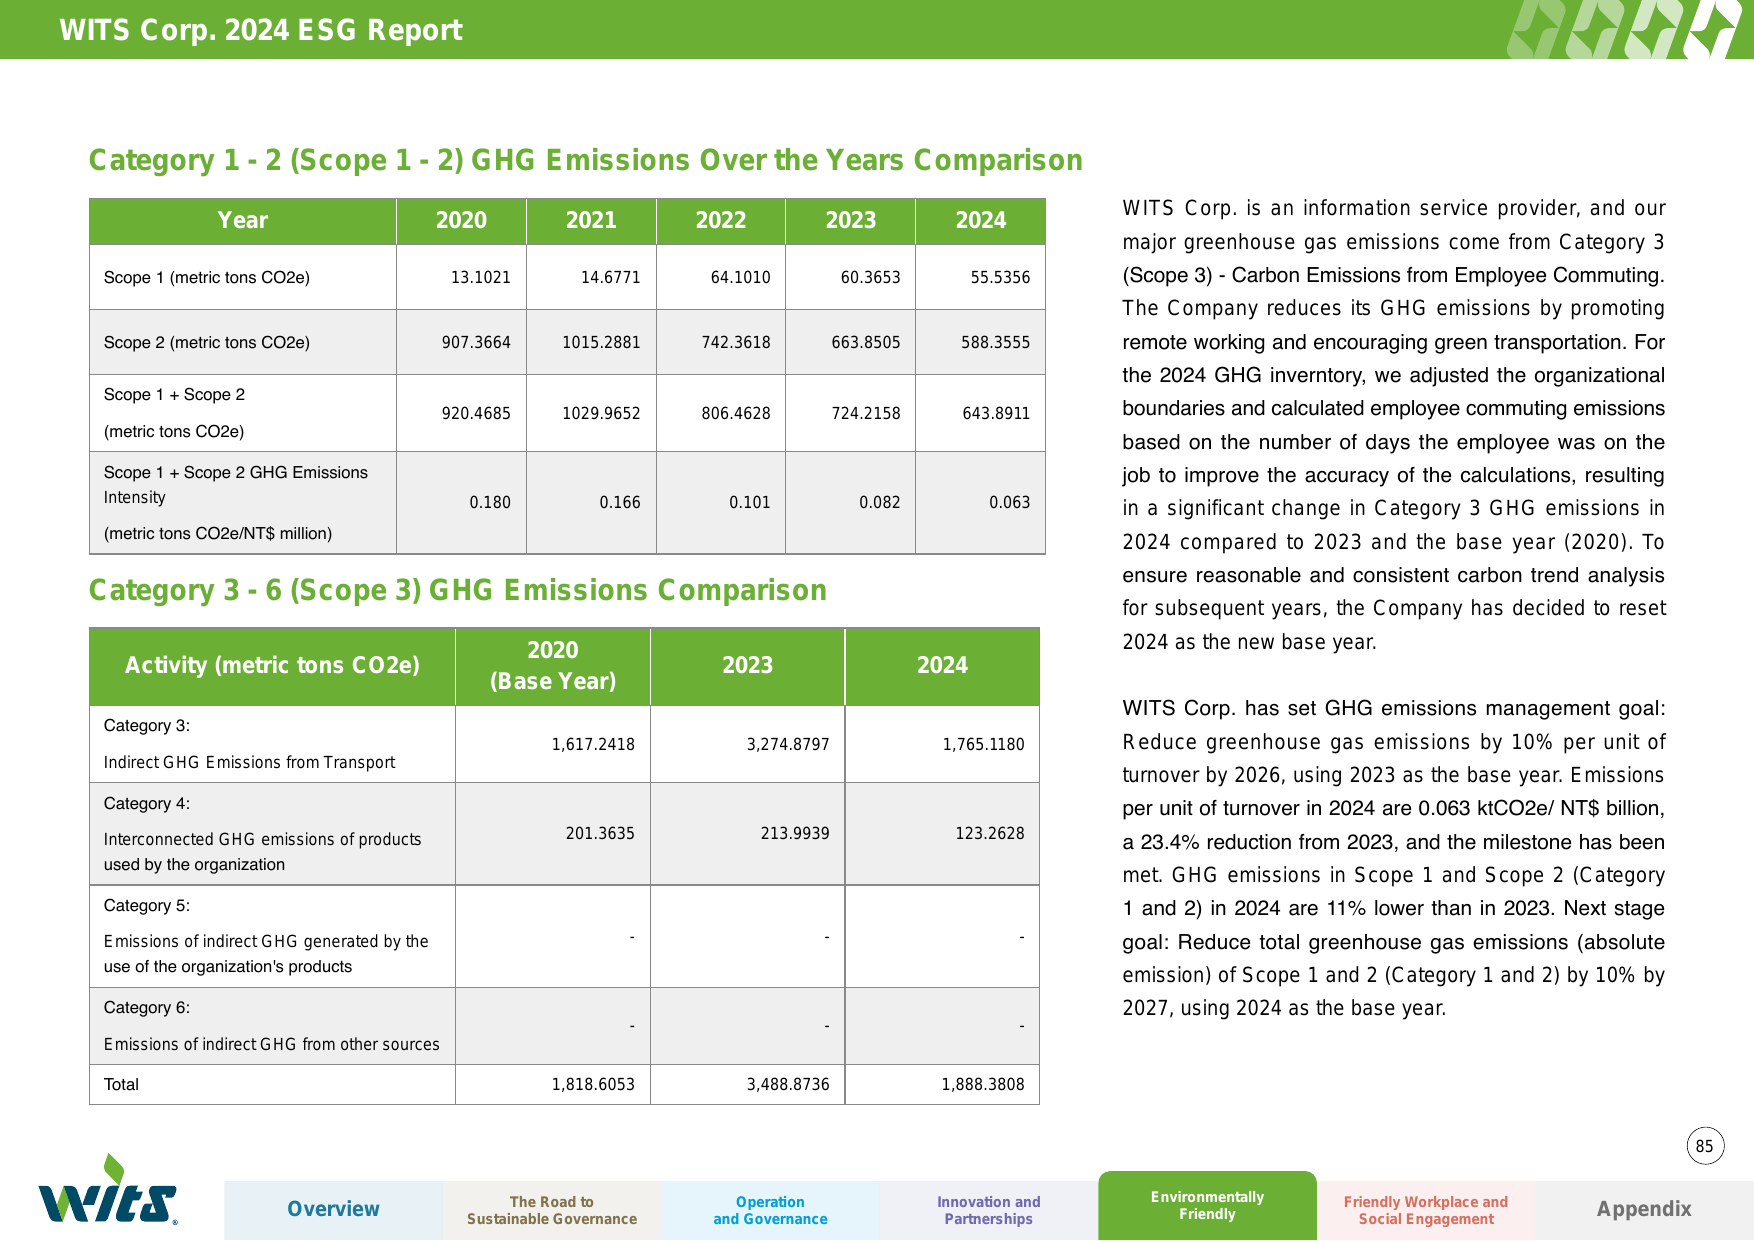Click the Activity (metric tons CO2e) column header
1754x1241 pixels.
[x=272, y=666]
